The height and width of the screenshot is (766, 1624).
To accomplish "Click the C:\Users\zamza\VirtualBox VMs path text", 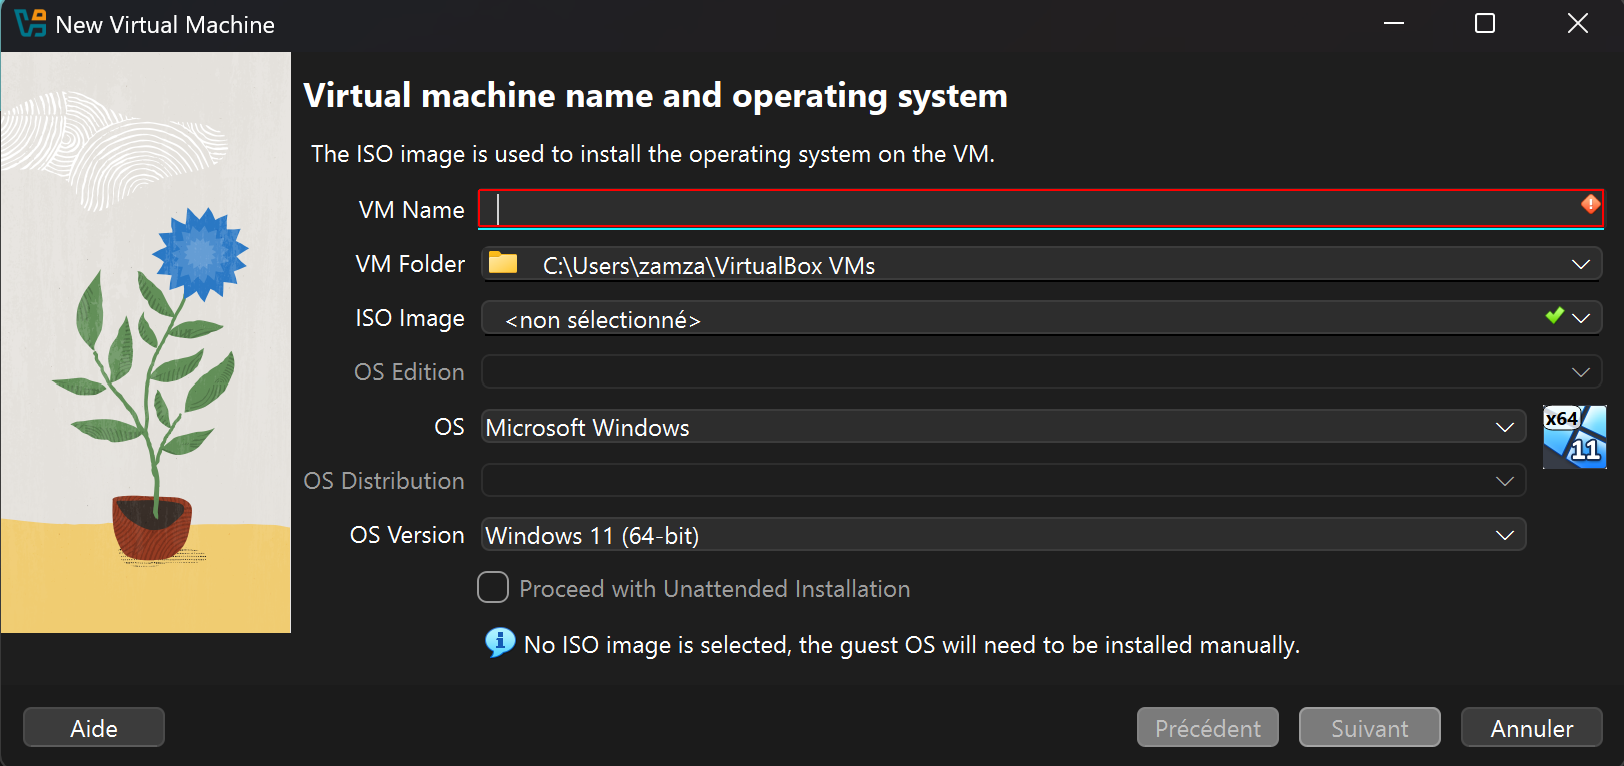I will (x=709, y=266).
